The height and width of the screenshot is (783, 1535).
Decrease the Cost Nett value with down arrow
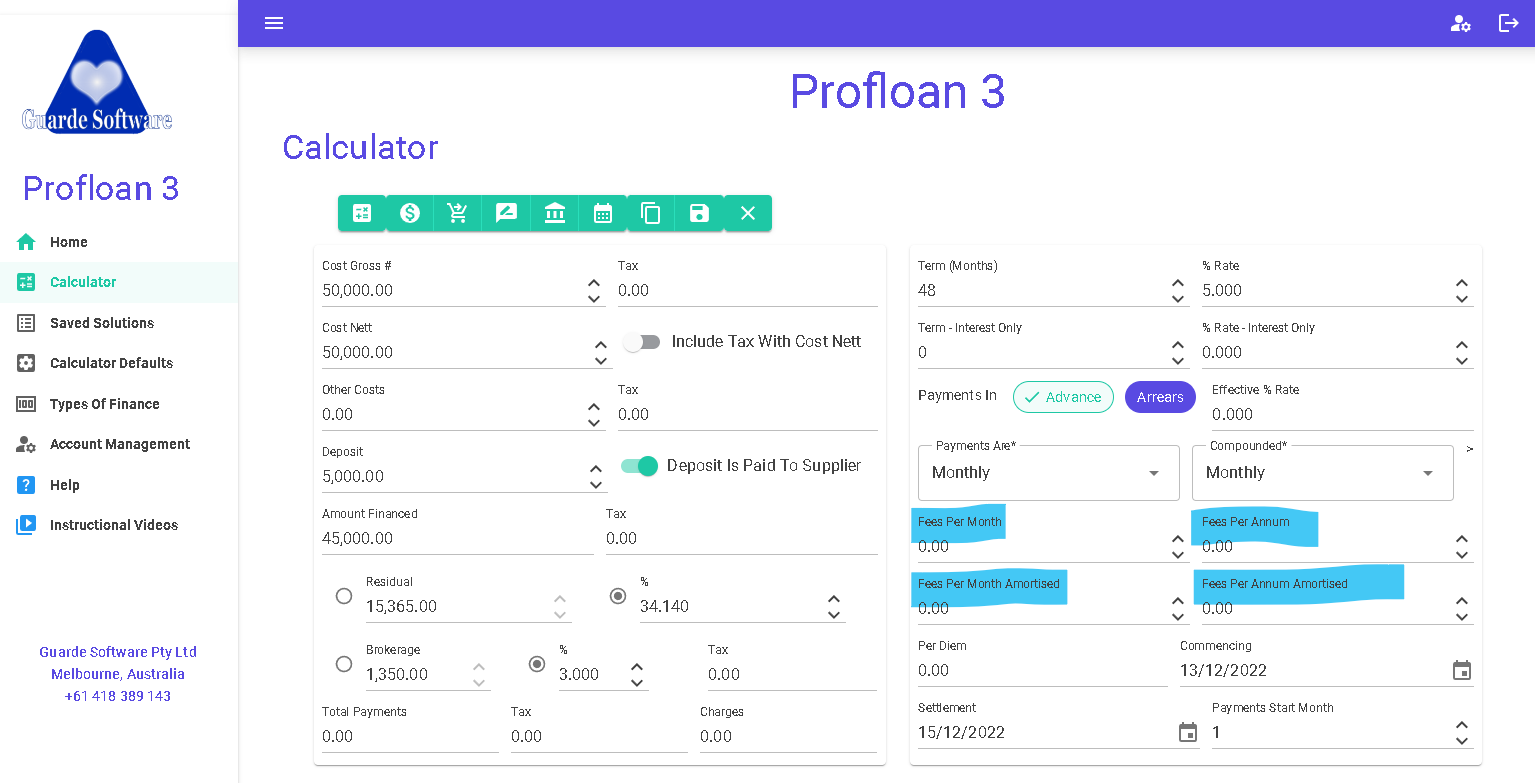pos(601,361)
